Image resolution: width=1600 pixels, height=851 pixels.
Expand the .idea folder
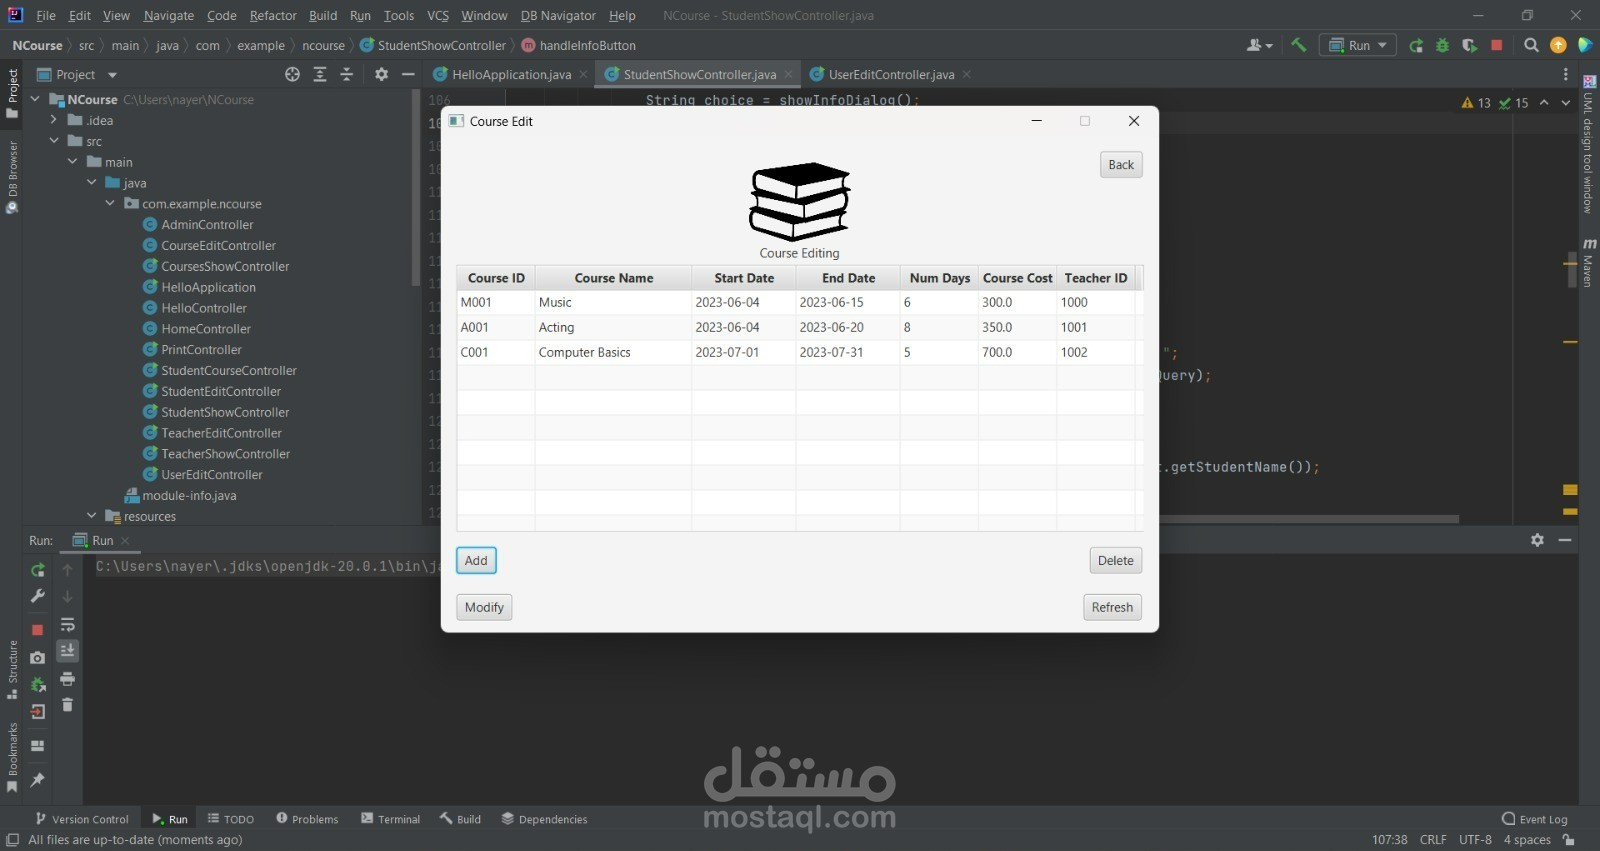(54, 120)
